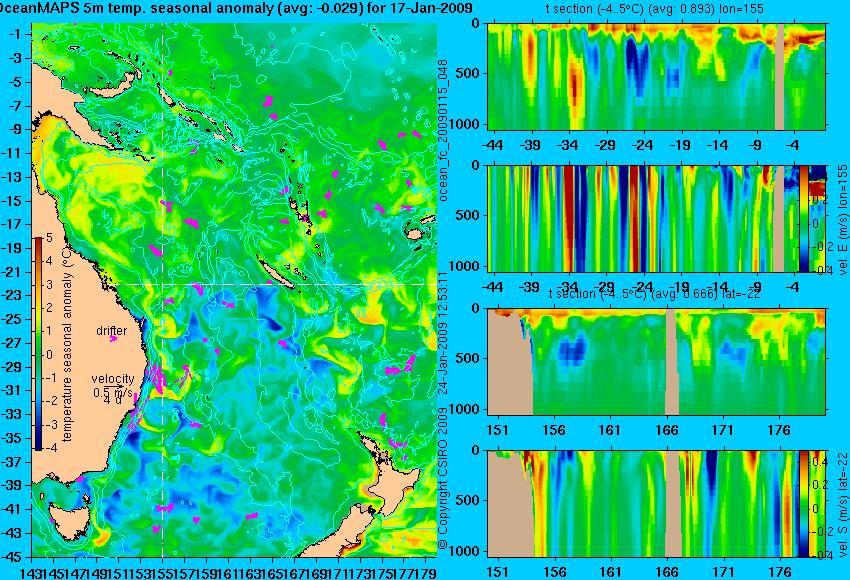Click the "-4" value at the temperature color bar bottom
Viewport: 850px width, 580px height.
tap(48, 448)
